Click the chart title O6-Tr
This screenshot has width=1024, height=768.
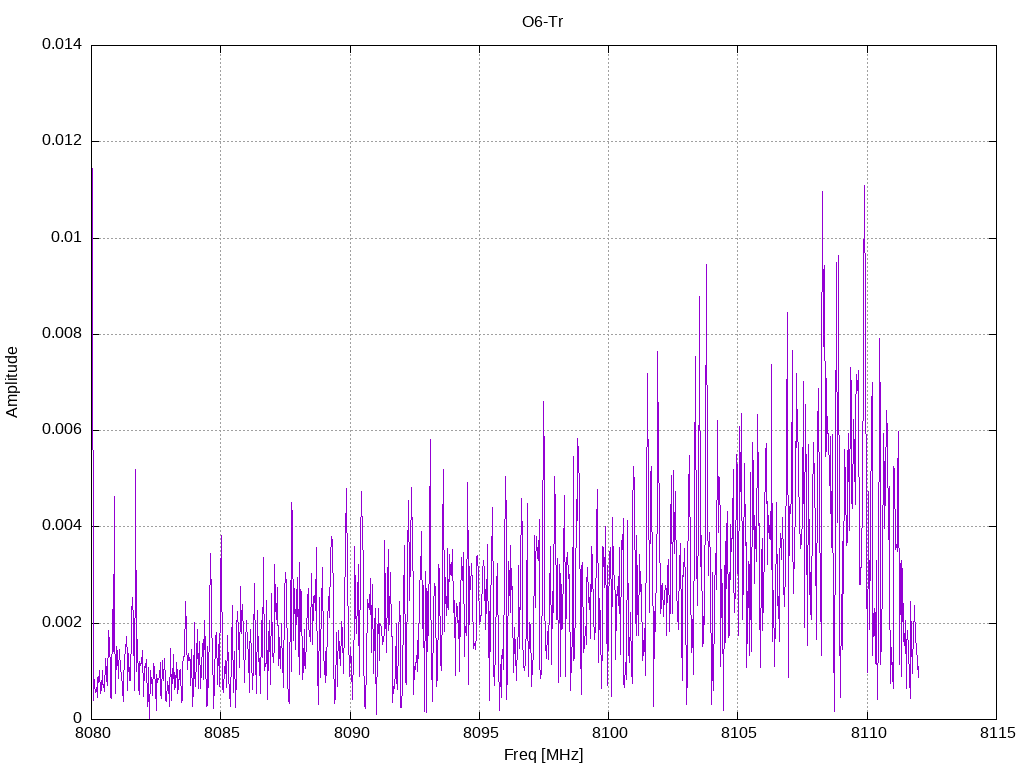click(543, 21)
